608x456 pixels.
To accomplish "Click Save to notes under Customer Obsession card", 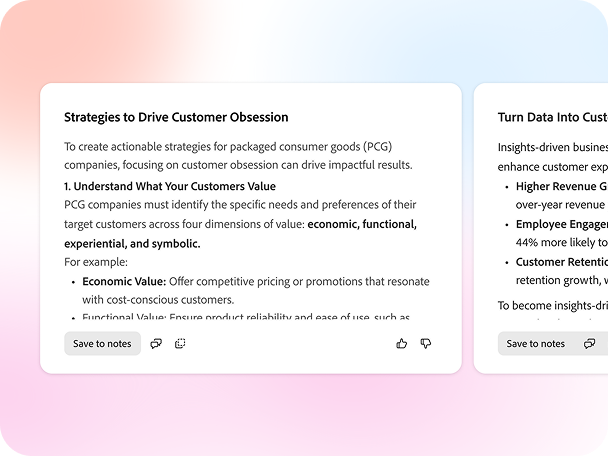I will tap(102, 343).
